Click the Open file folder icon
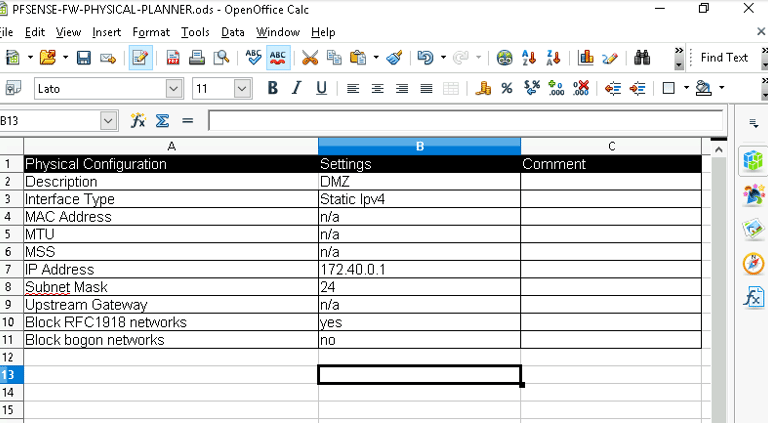The width and height of the screenshot is (768, 423). 48,58
